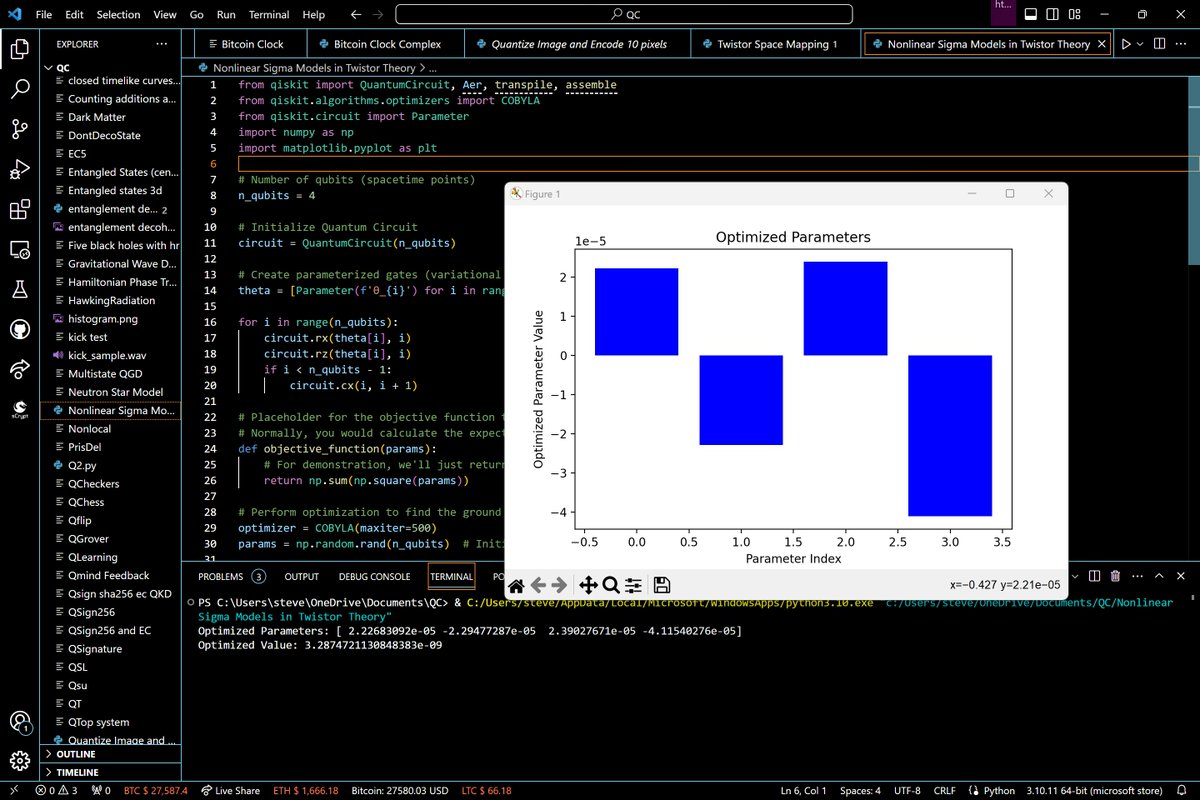Split the editor to the right
Viewport: 1200px width, 800px height.
[1161, 44]
